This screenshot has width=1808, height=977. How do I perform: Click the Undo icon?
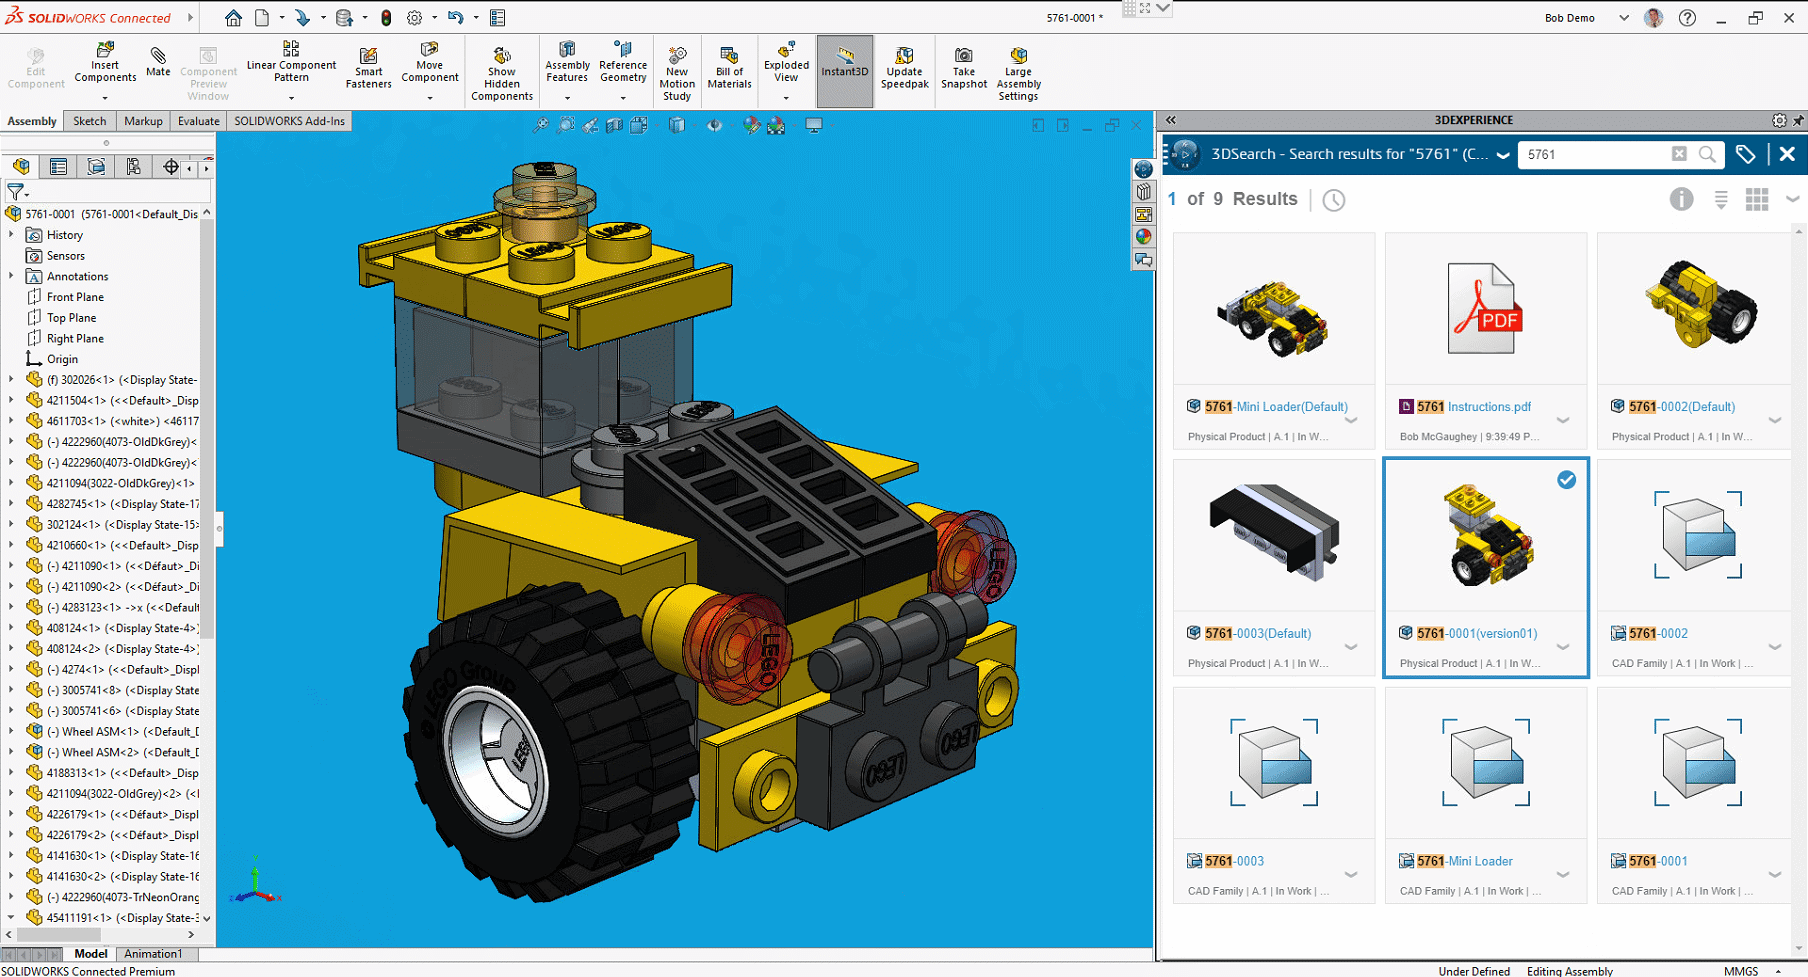(x=455, y=18)
